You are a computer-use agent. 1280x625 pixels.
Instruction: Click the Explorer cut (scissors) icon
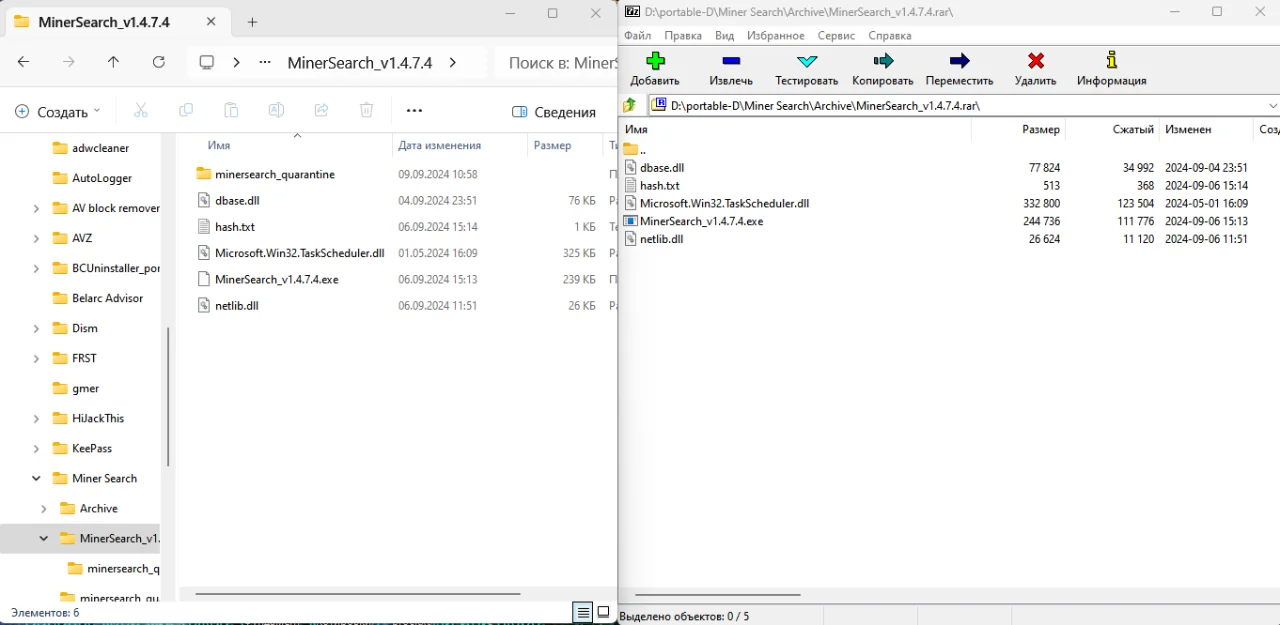pos(141,111)
